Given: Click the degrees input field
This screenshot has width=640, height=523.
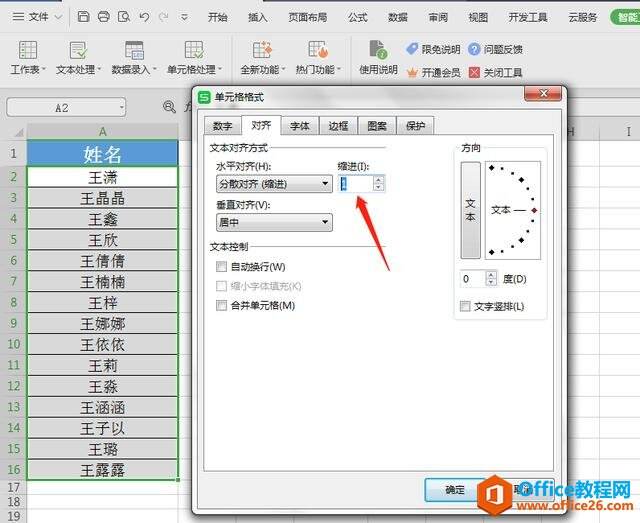Looking at the screenshot, I should point(473,279).
